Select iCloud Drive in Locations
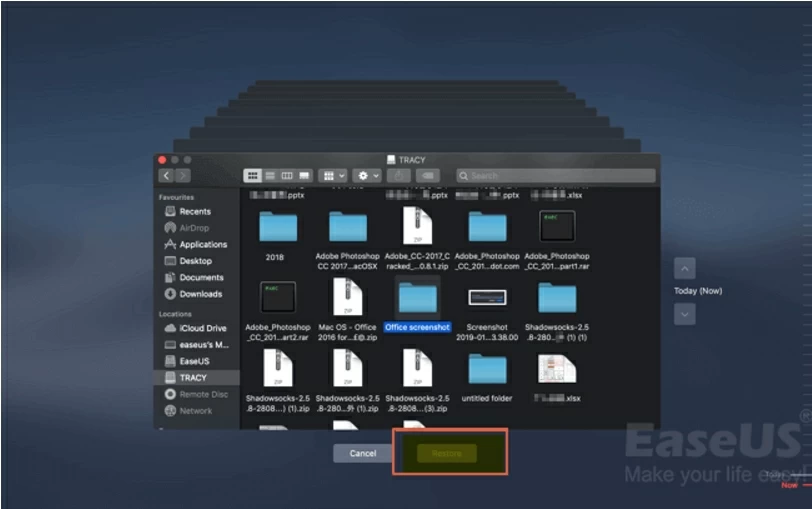 click(202, 328)
